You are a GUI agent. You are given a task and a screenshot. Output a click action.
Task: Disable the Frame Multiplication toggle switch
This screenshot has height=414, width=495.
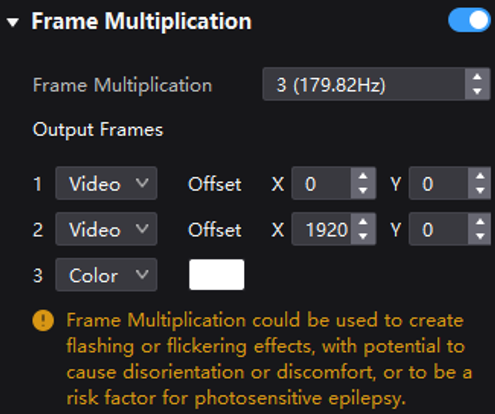point(469,20)
